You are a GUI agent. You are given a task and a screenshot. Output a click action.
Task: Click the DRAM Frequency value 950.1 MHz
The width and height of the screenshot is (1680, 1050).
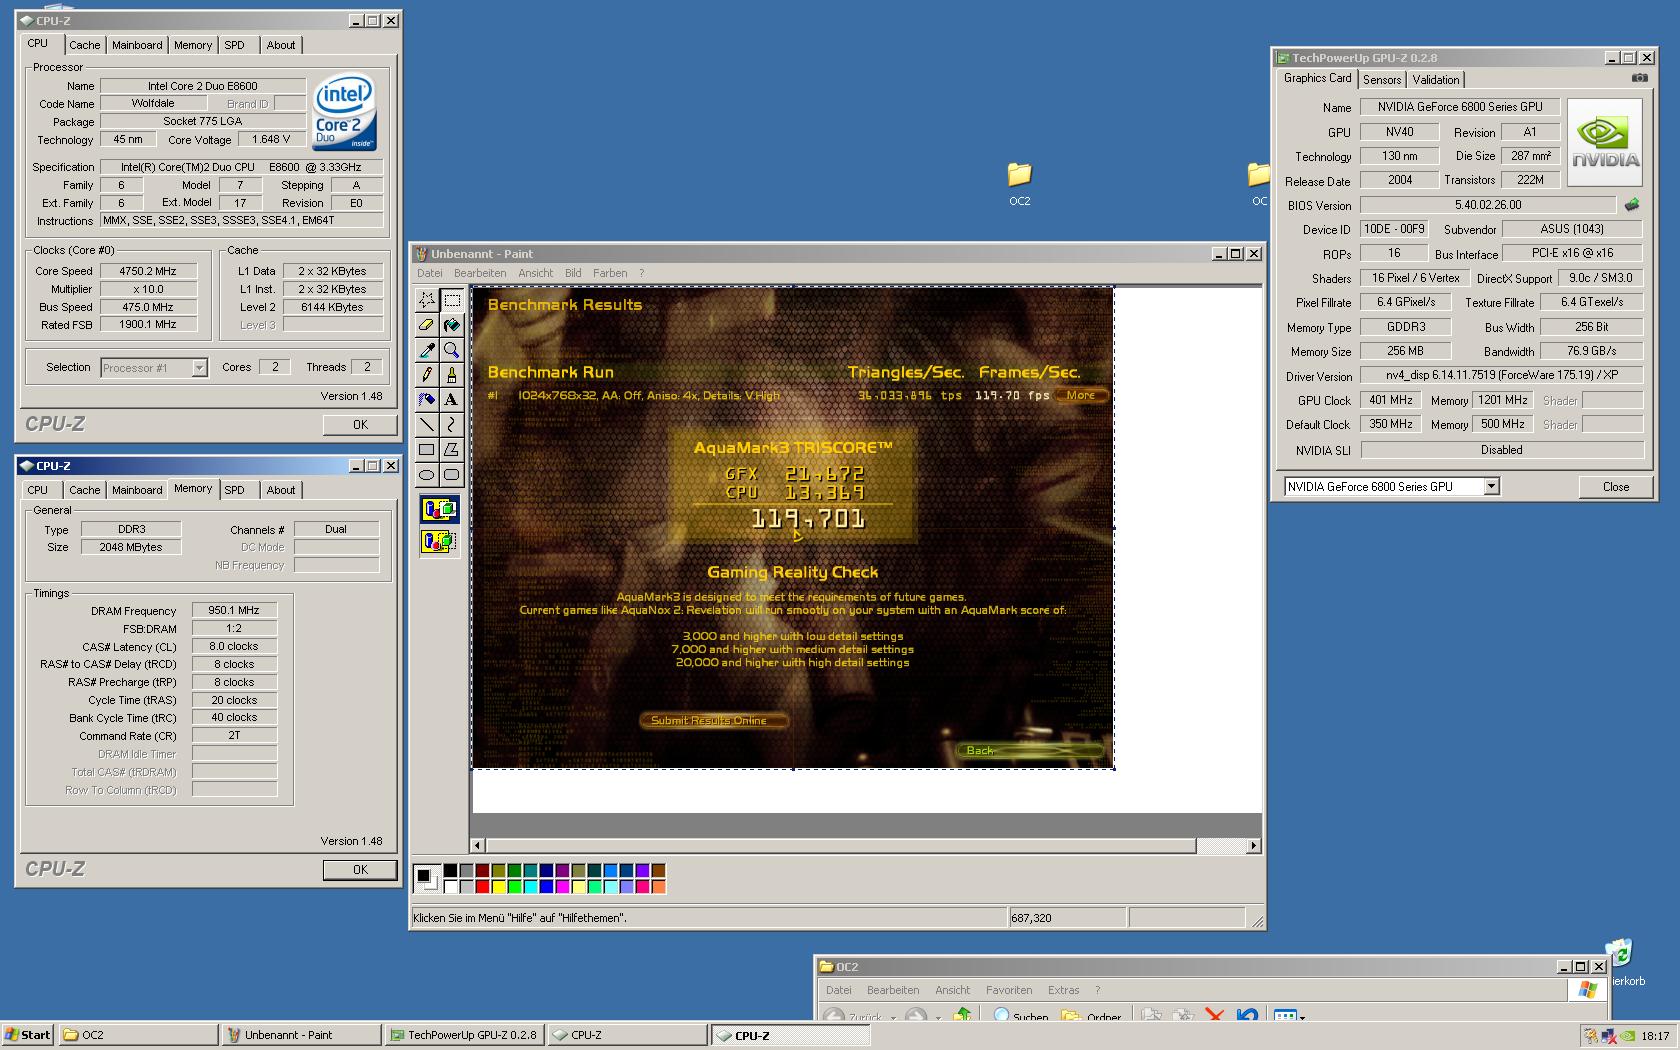click(x=234, y=610)
